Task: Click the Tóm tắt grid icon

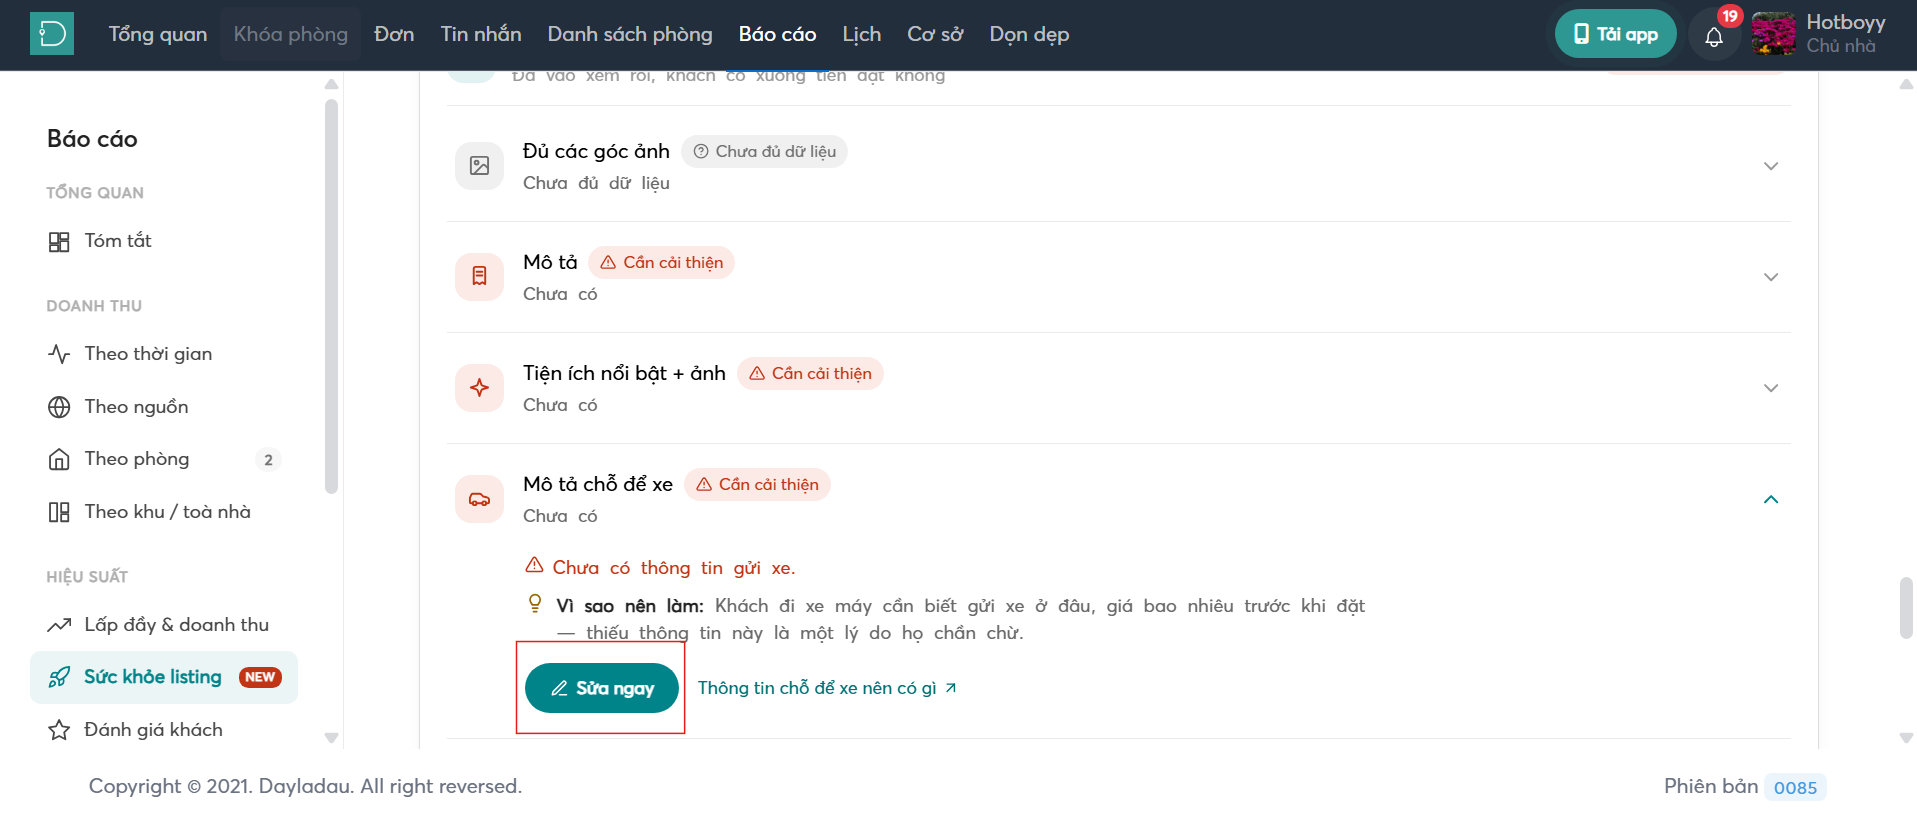Action: [x=59, y=242]
